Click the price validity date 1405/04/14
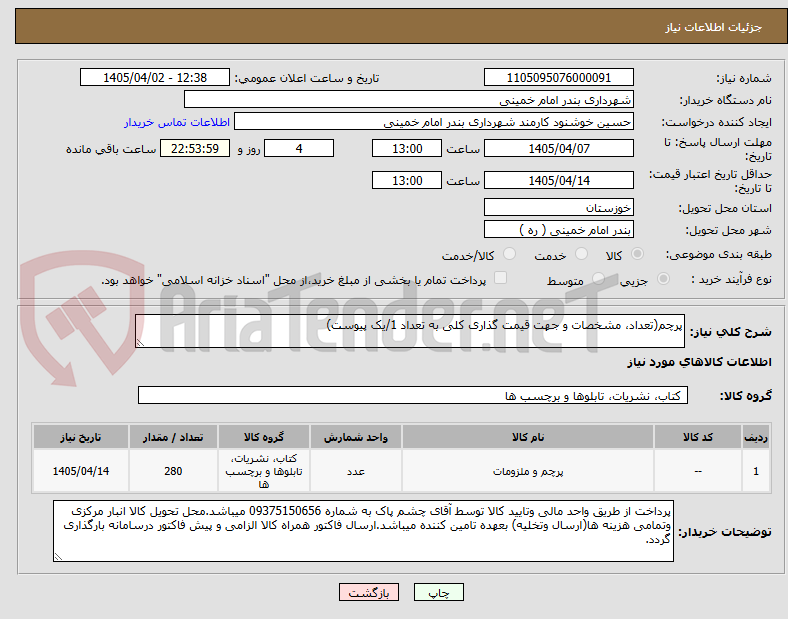Viewport: 788px width, 619px height. click(559, 180)
